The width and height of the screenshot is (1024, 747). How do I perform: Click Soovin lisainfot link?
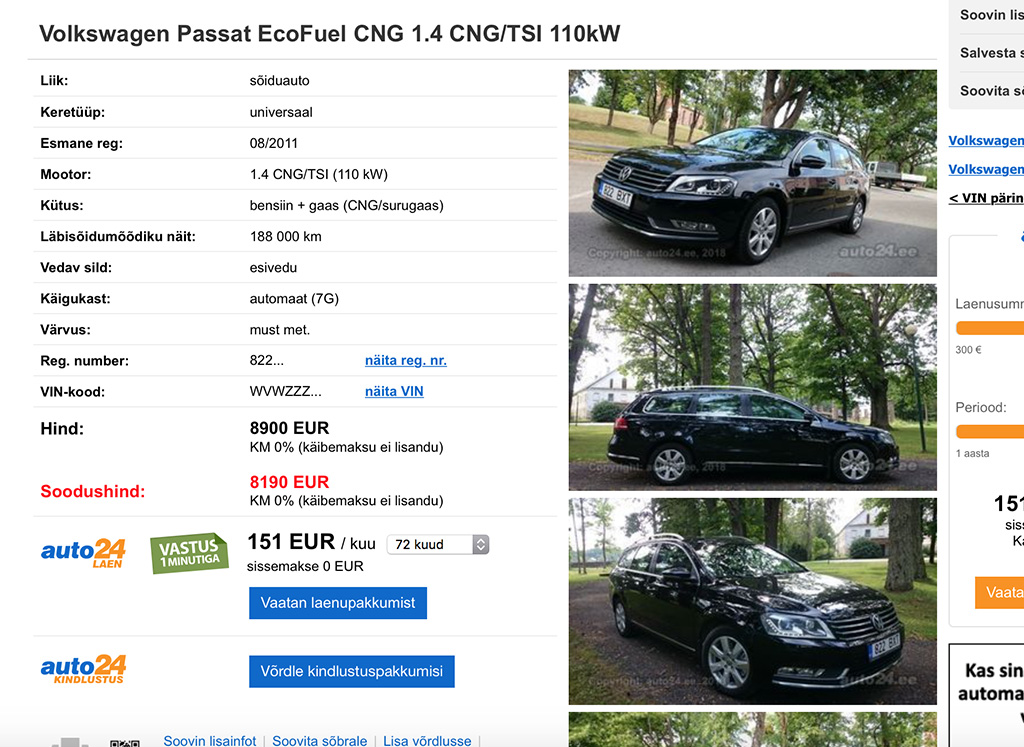(x=210, y=740)
